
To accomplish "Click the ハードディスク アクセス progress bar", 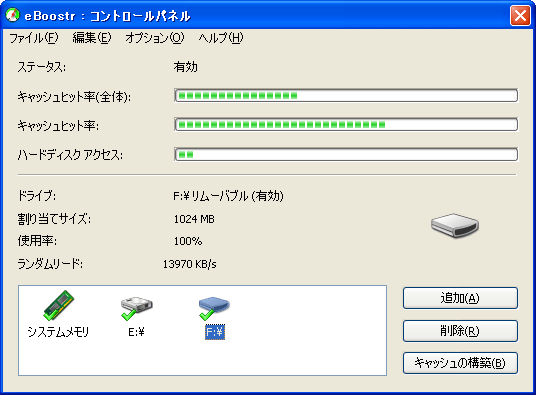I will 346,154.
